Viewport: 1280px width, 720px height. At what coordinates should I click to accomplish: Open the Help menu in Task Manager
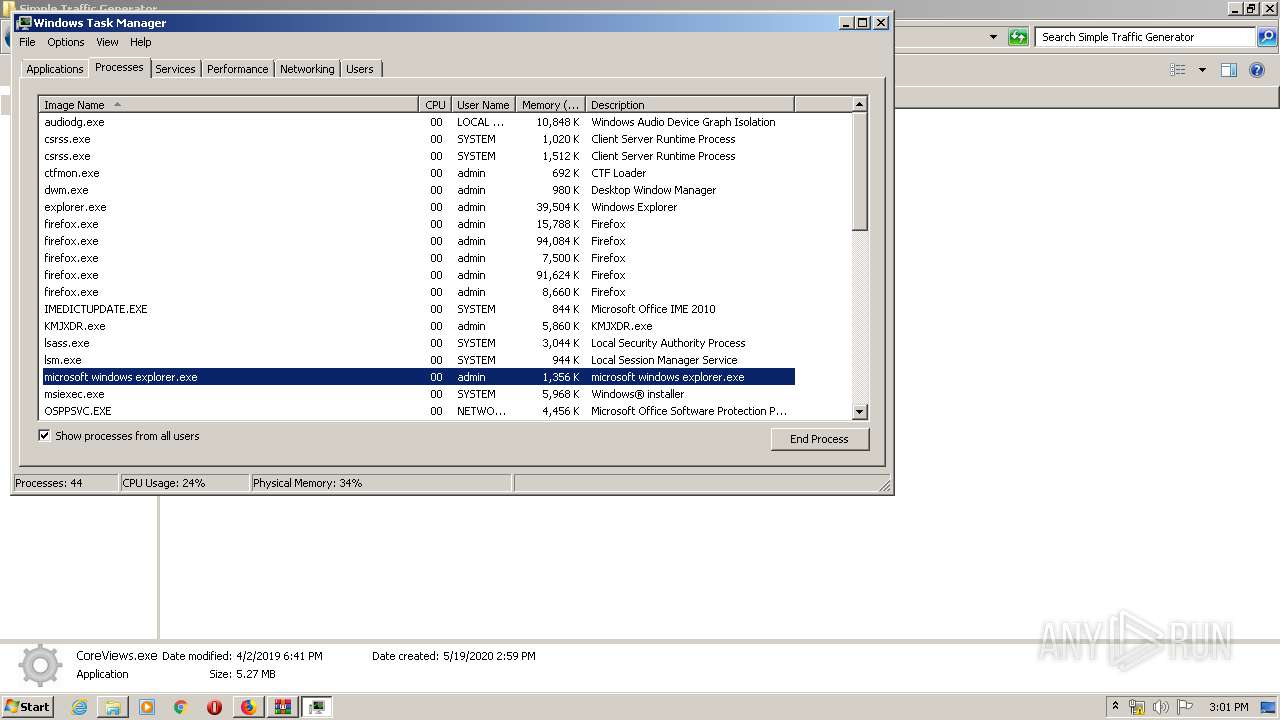coord(141,42)
